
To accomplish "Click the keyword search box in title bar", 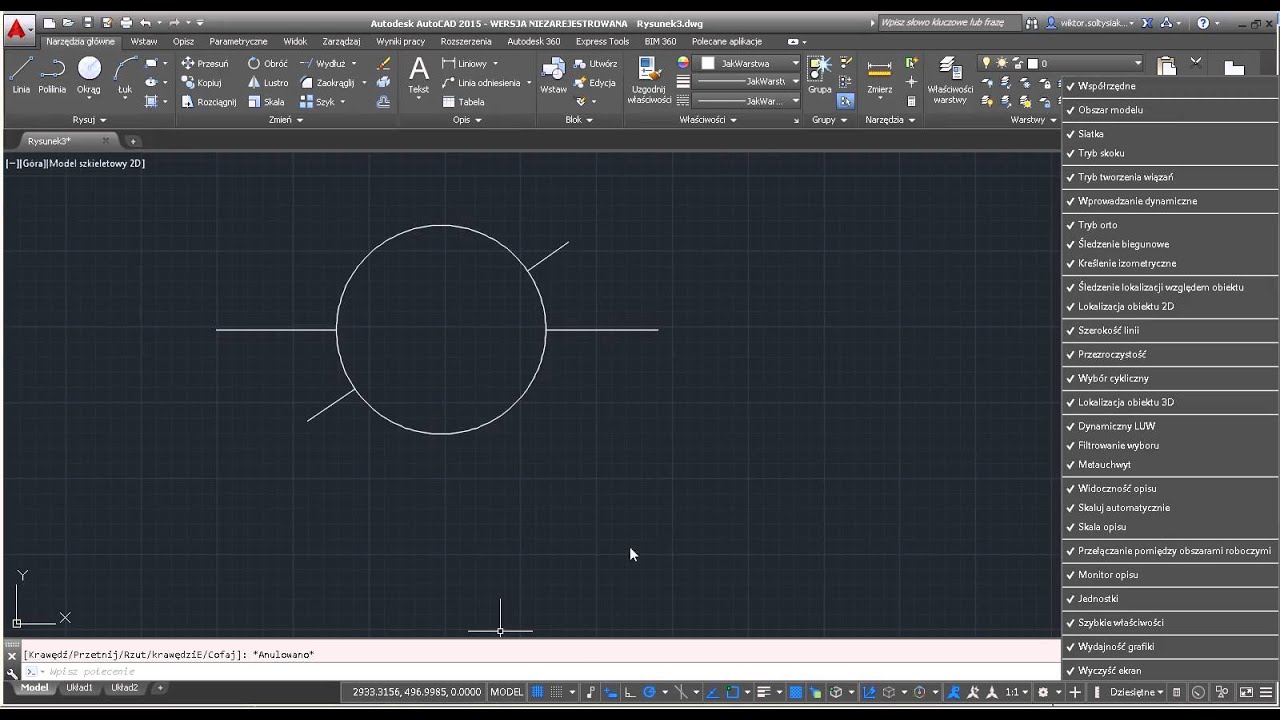I will (x=950, y=22).
